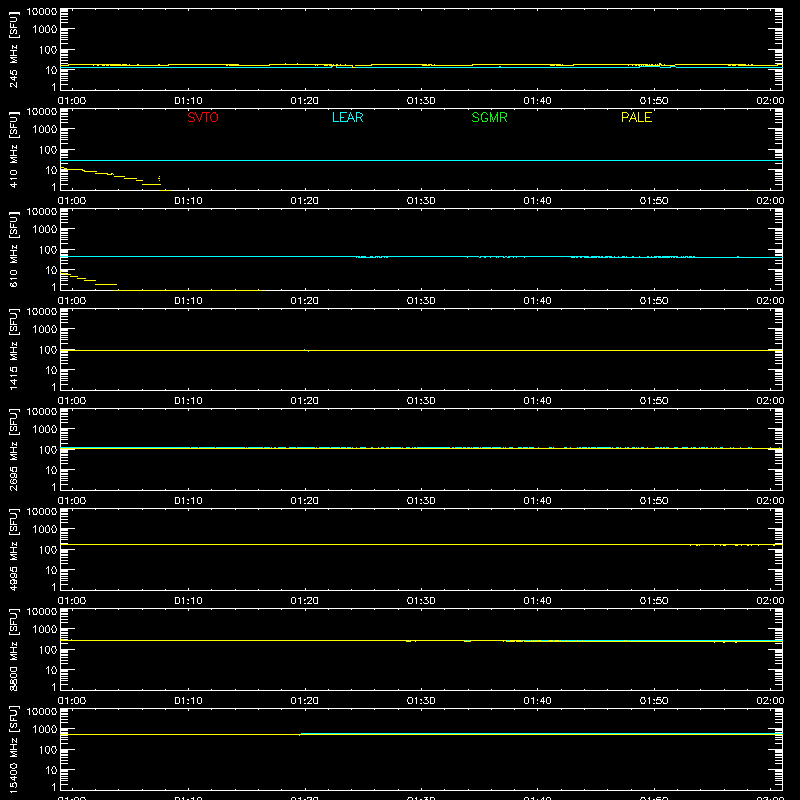Click the cyan LEAR station legend label
This screenshot has width=800, height=800.
pos(347,117)
